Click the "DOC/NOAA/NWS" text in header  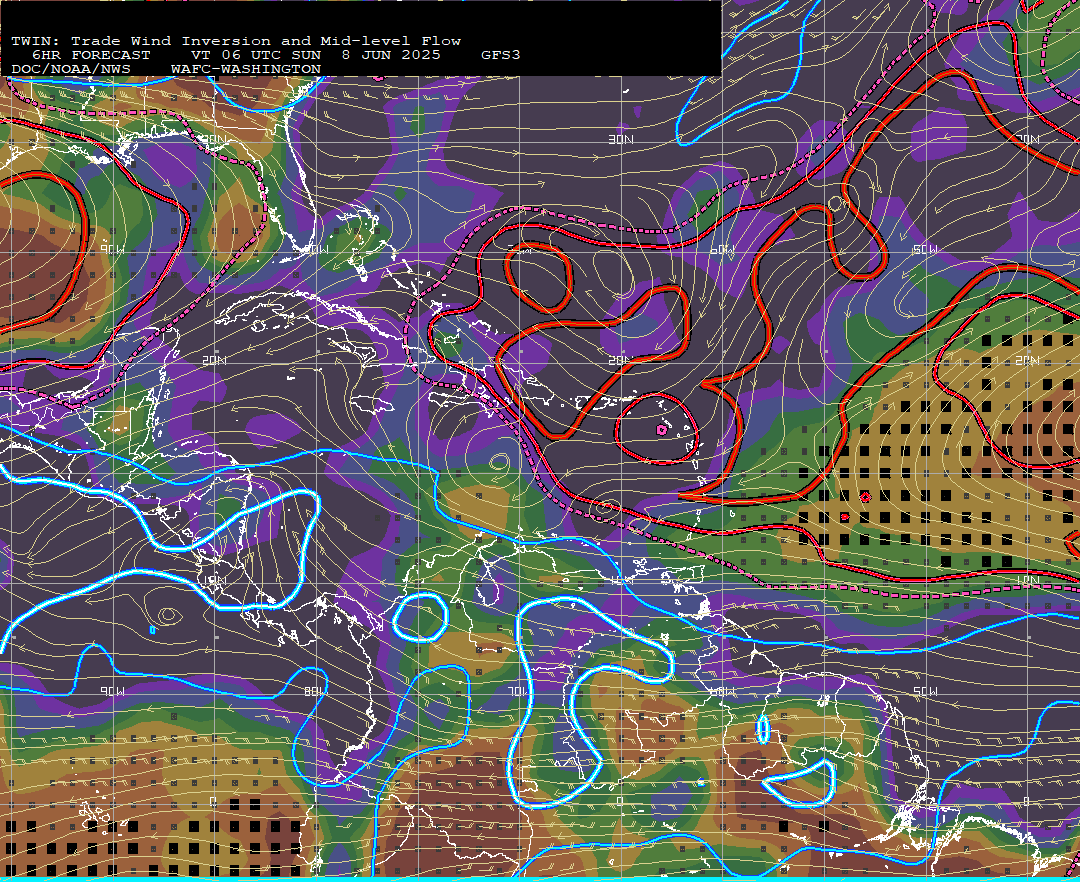(70, 70)
